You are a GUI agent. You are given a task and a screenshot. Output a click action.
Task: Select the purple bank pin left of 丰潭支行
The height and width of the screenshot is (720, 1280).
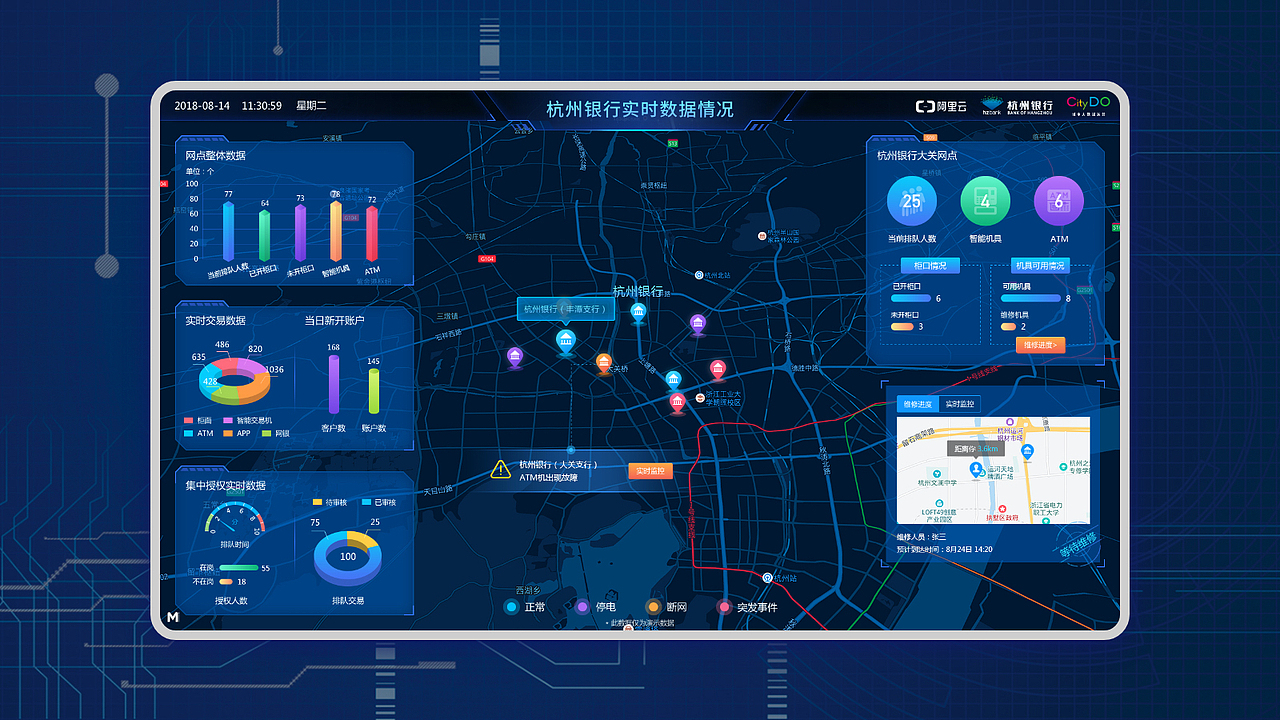[515, 358]
